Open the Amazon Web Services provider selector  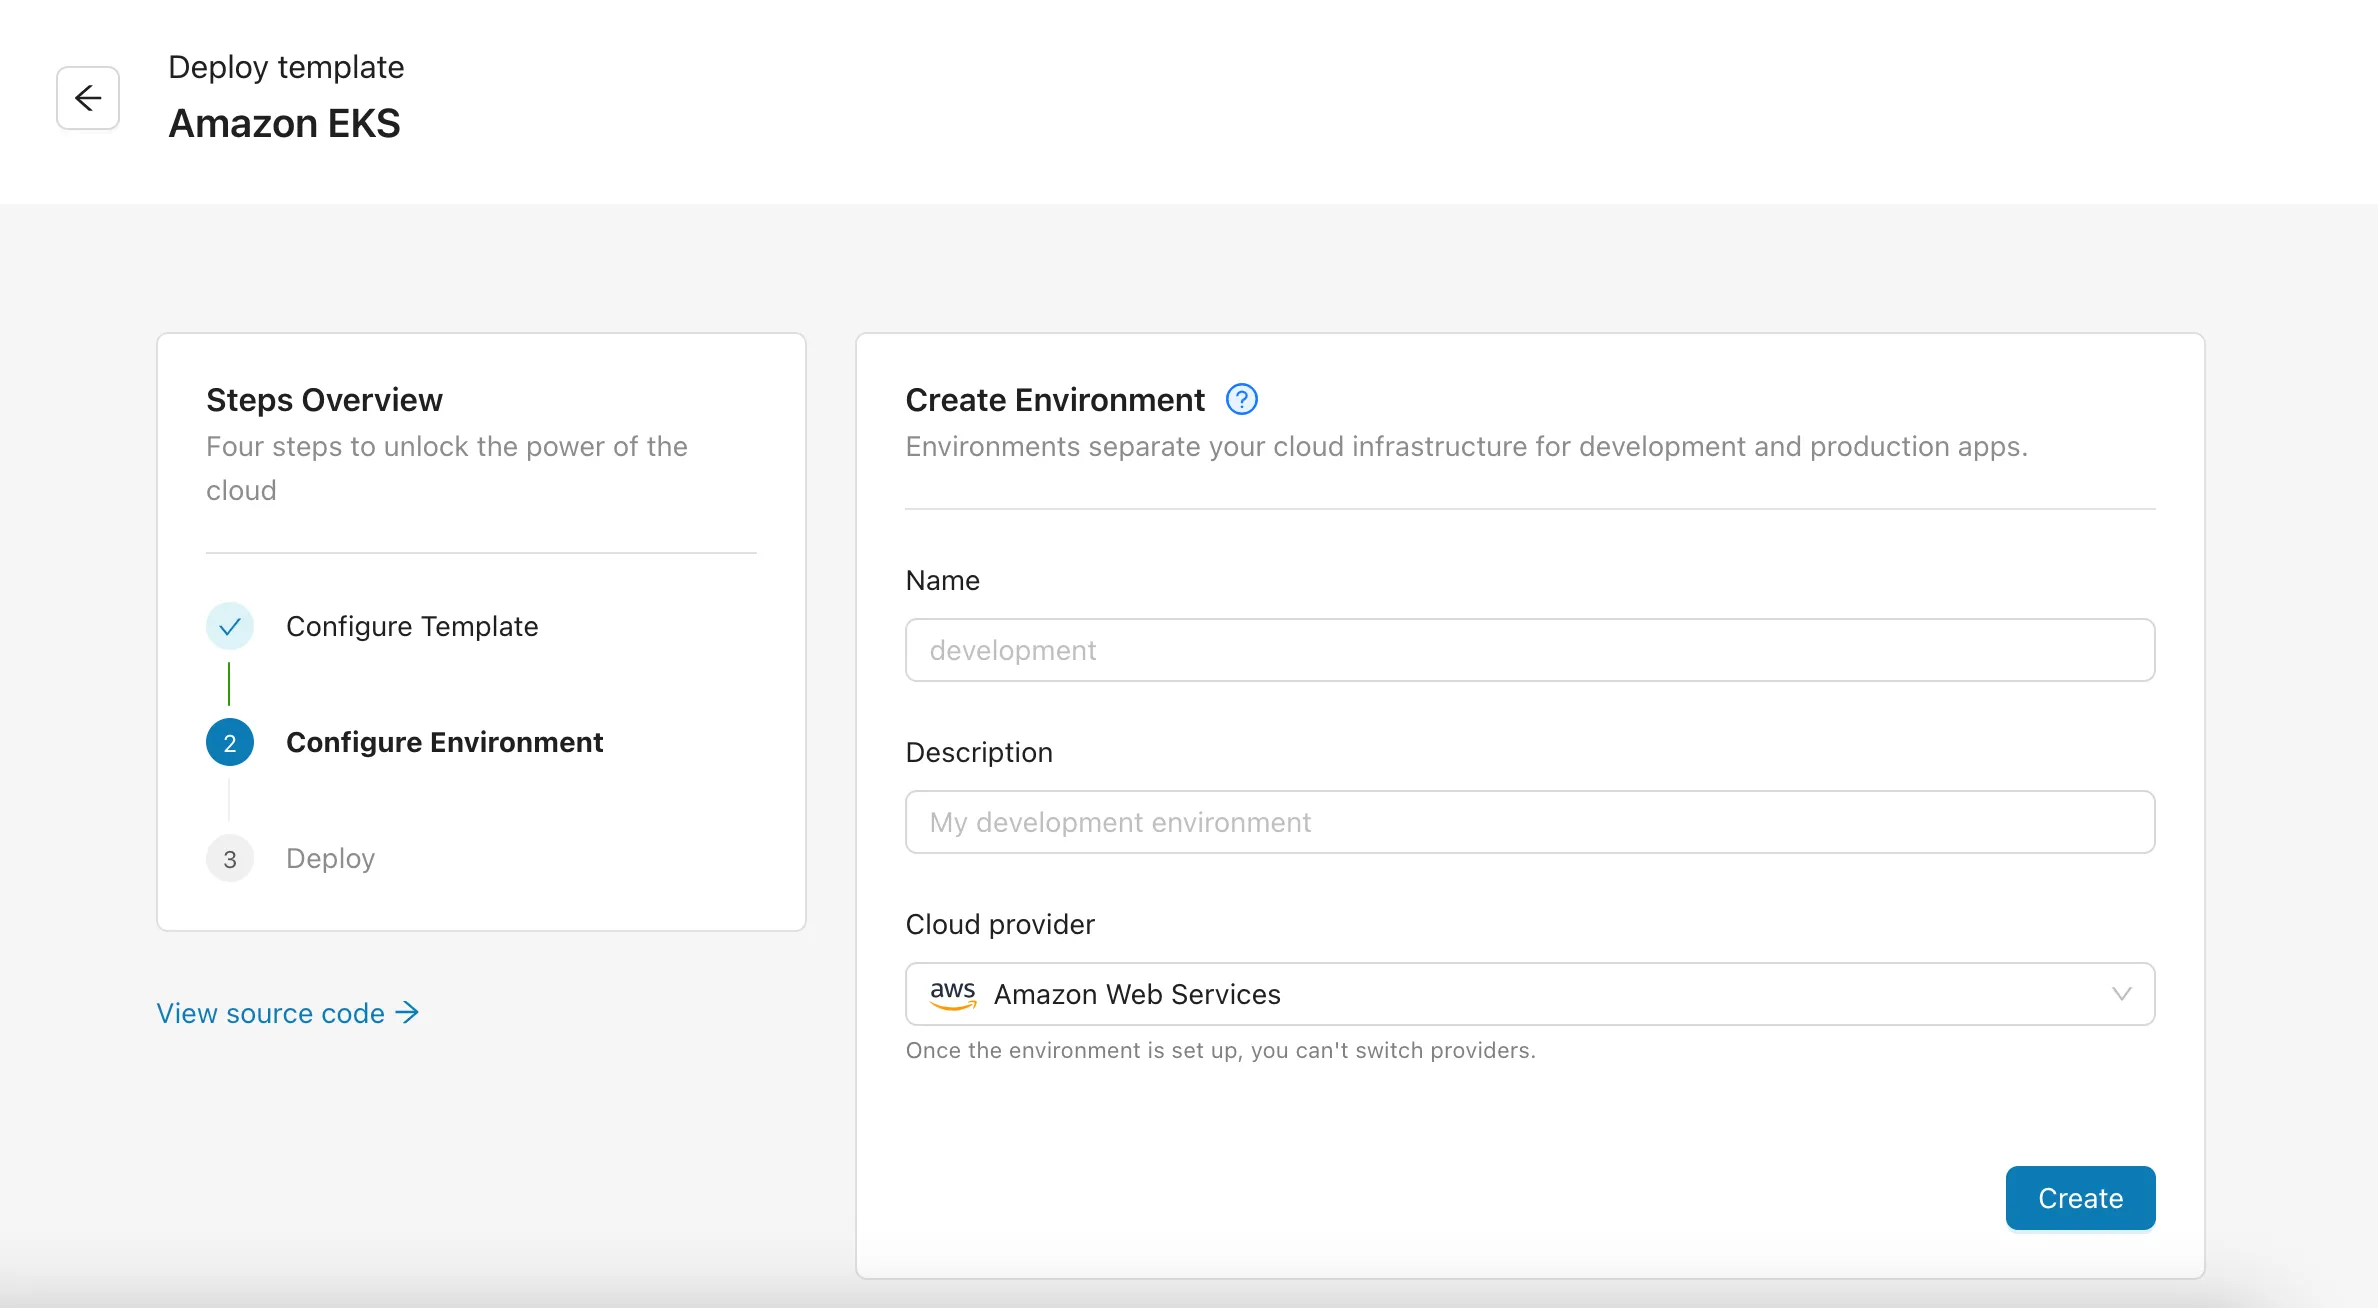[1530, 994]
